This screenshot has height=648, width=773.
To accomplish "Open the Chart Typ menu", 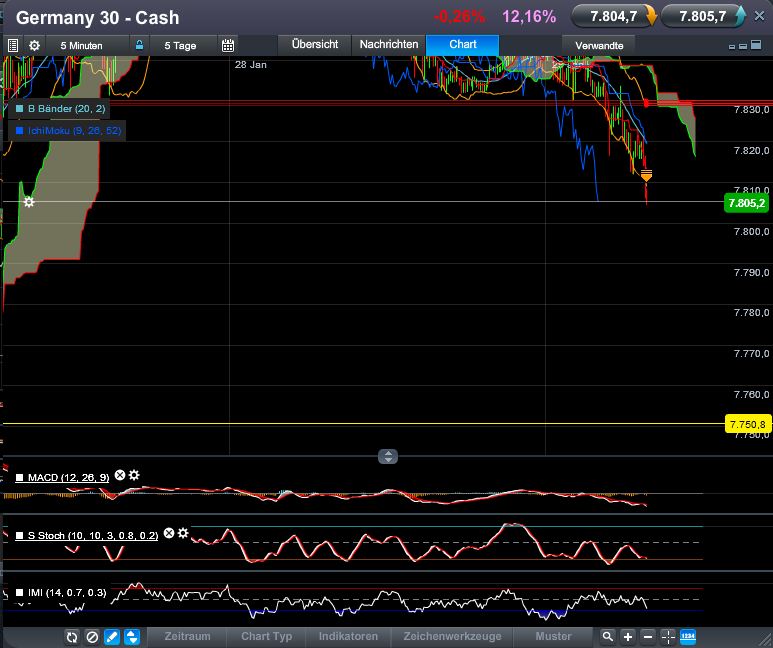I will pos(267,636).
